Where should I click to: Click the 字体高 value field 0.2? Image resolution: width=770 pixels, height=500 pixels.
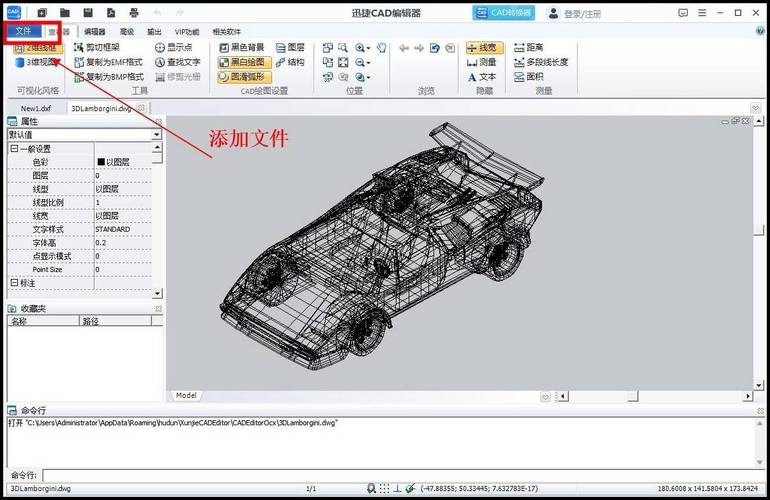point(123,243)
